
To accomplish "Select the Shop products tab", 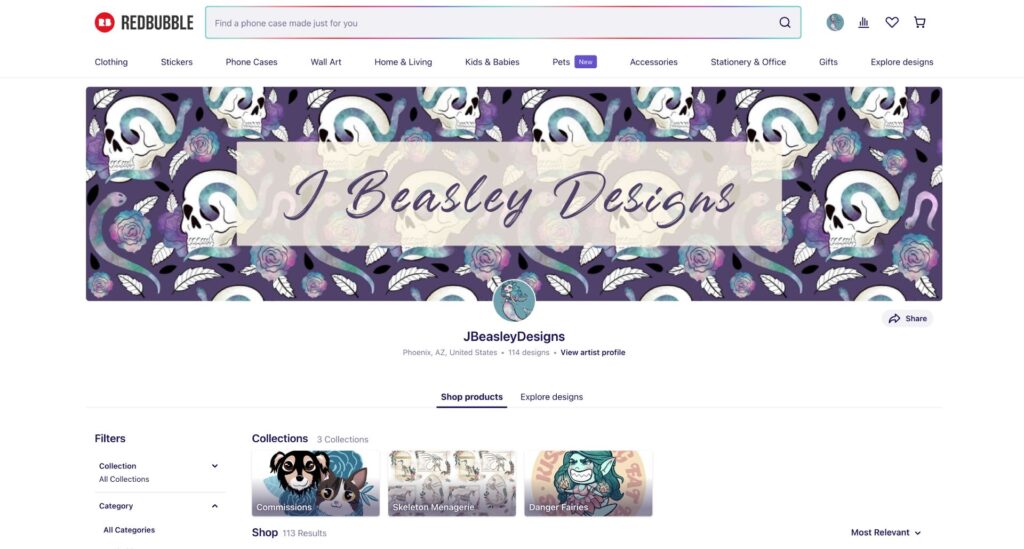I will 472,397.
